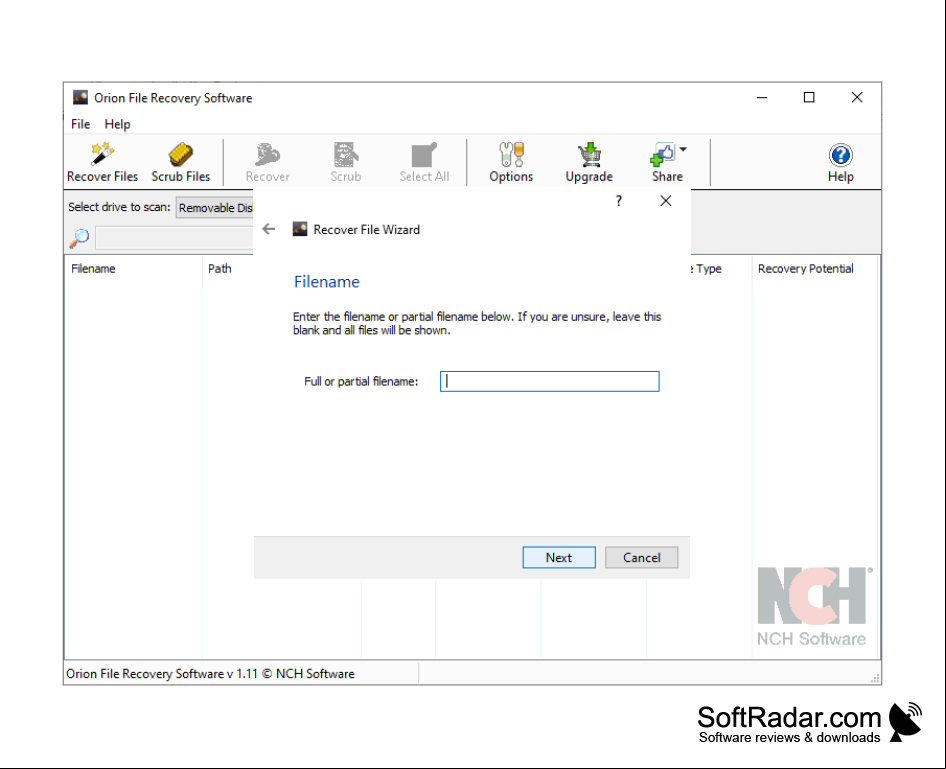
Task: Click the version text in the status bar
Action: pyautogui.click(x=210, y=674)
